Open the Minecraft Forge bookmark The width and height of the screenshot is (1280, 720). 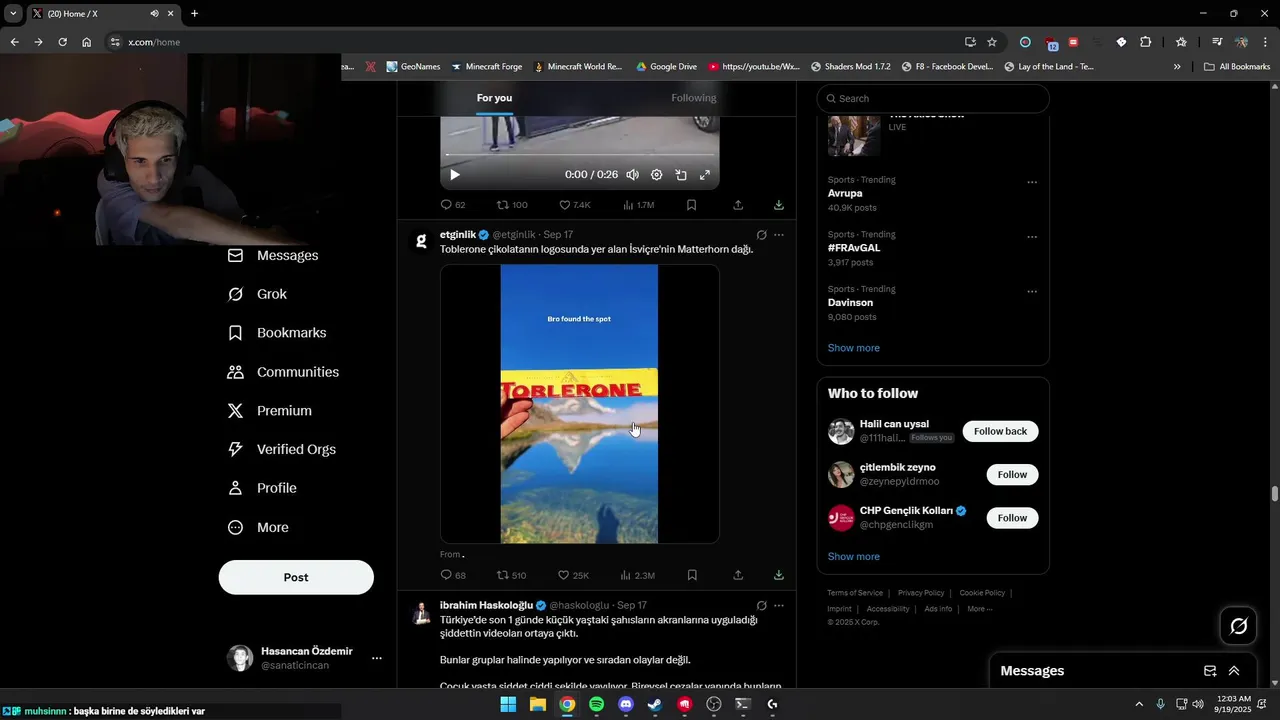tap(486, 67)
